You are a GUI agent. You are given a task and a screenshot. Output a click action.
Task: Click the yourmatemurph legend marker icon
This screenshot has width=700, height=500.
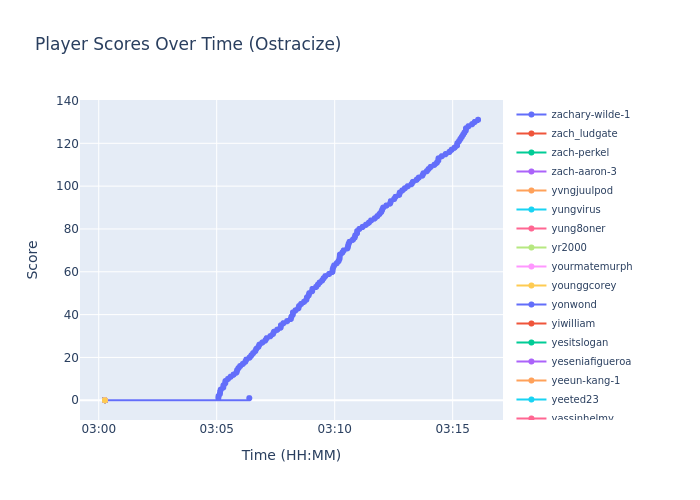531,267
